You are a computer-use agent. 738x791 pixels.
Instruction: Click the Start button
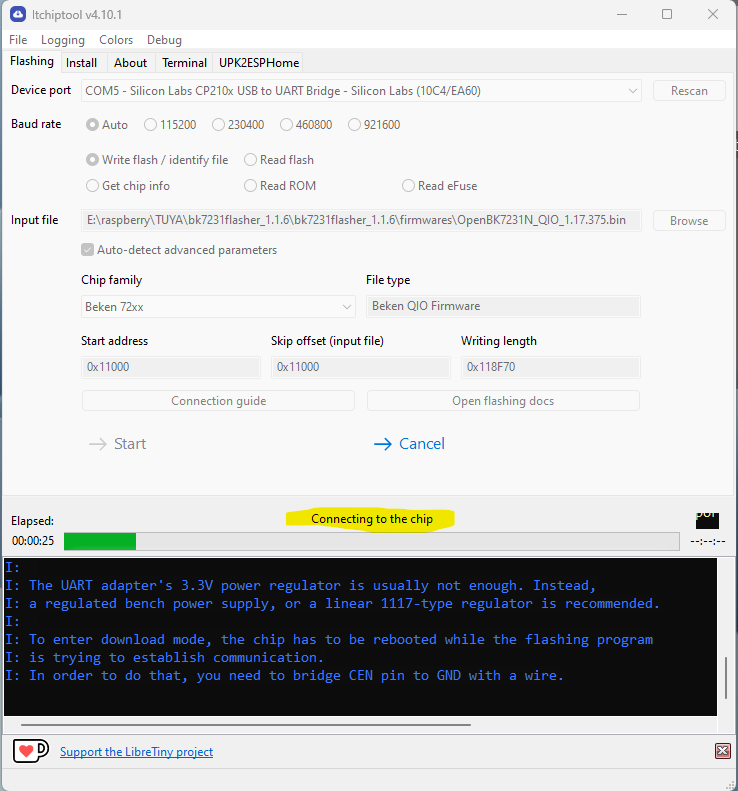tap(118, 444)
